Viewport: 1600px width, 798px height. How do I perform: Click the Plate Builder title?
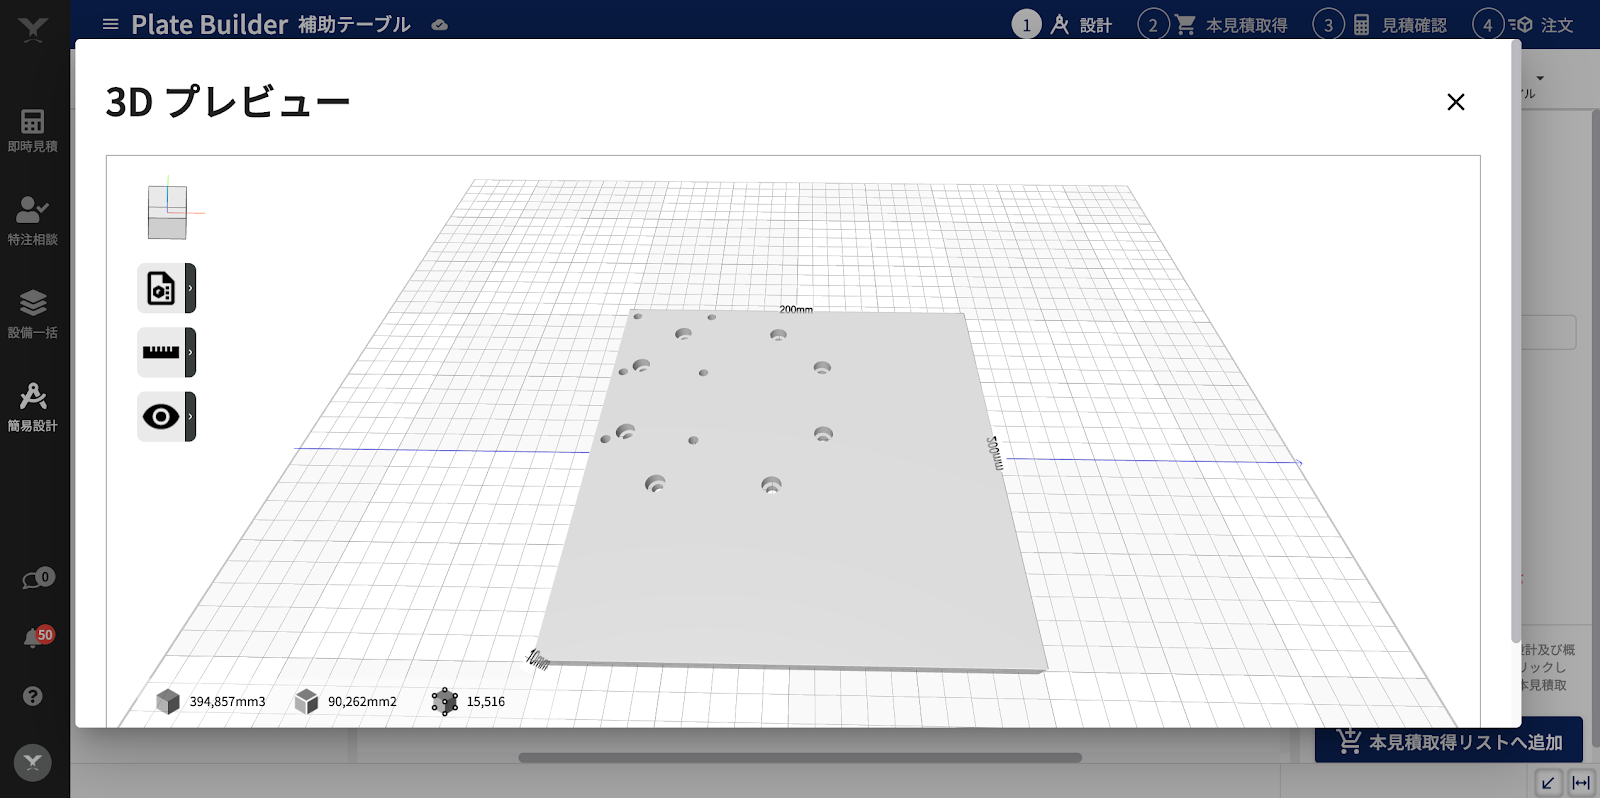pos(209,24)
